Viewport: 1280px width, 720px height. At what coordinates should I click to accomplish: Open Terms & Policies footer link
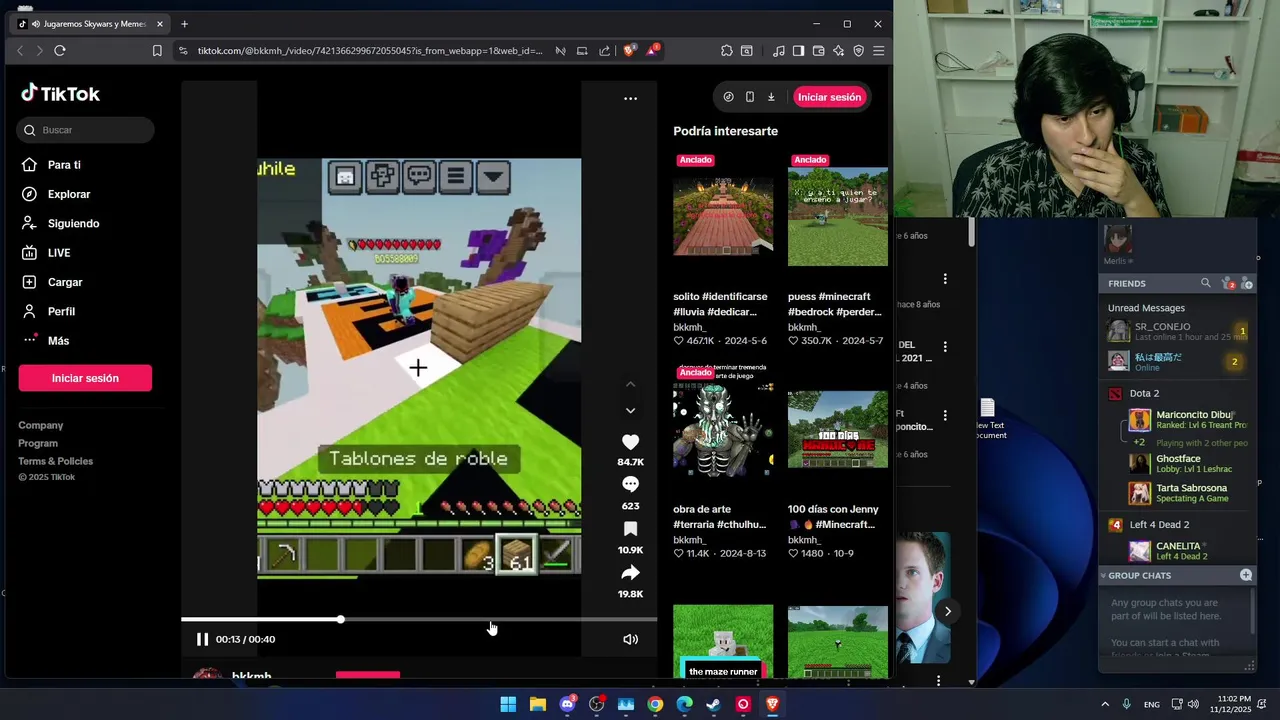pyautogui.click(x=55, y=461)
